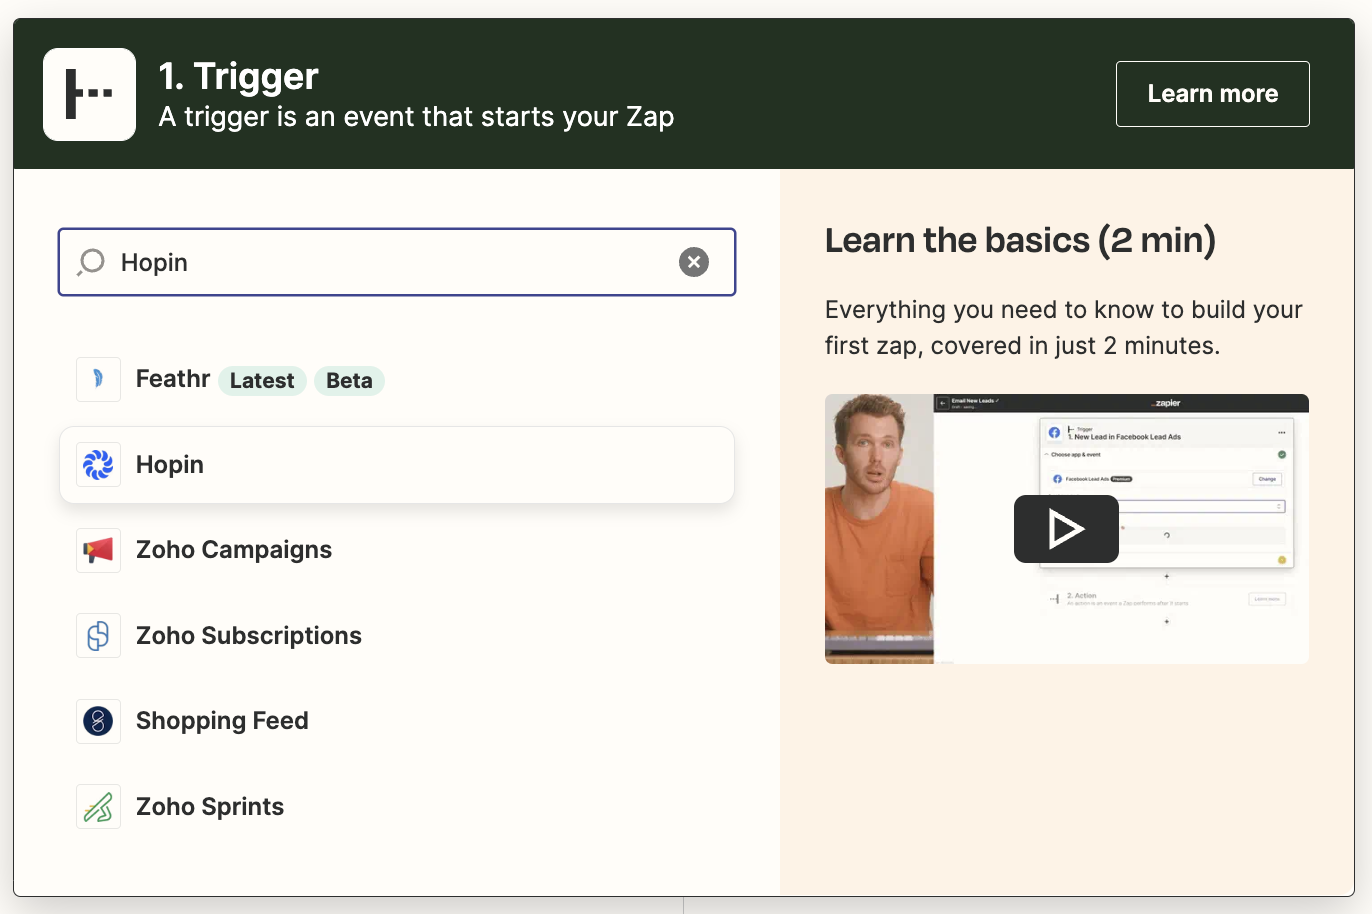Choose Hopin from the results list
Image resolution: width=1372 pixels, height=914 pixels.
[397, 465]
